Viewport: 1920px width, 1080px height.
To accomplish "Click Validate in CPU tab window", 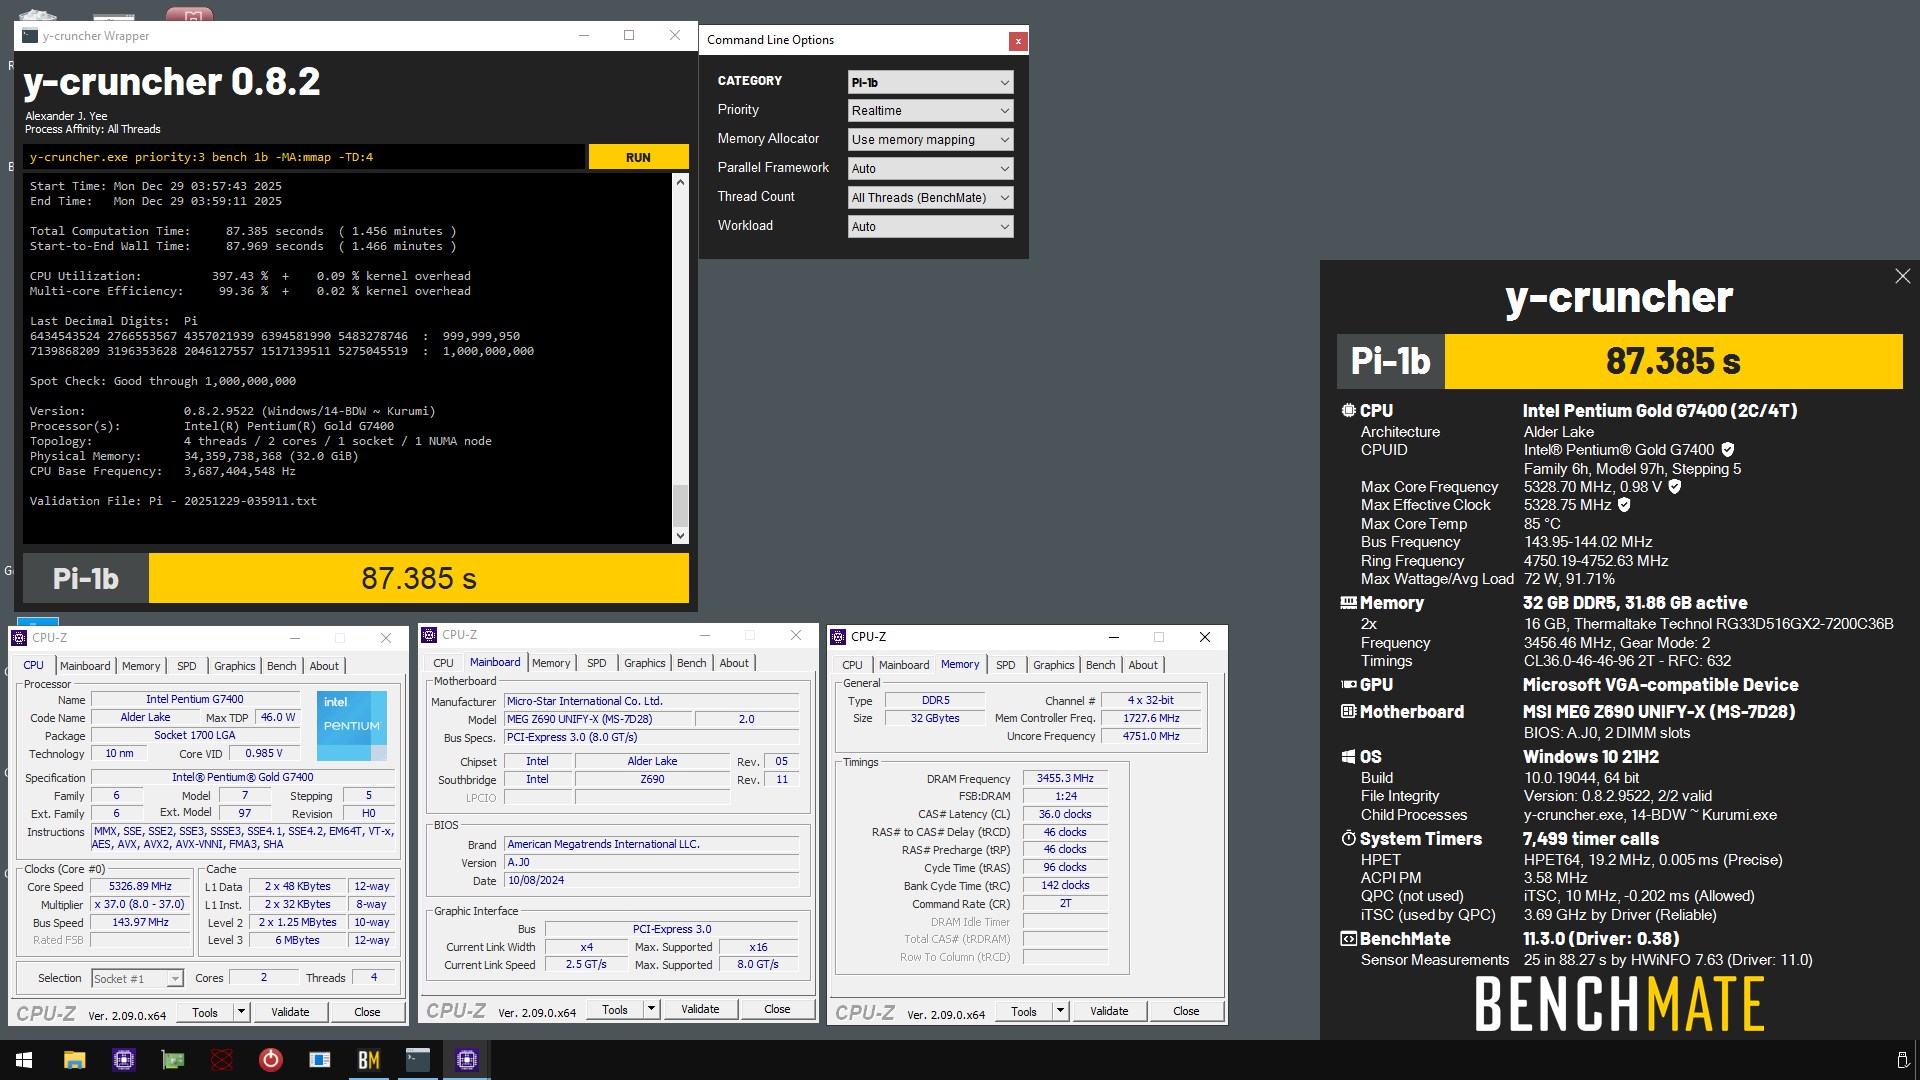I will [290, 1012].
